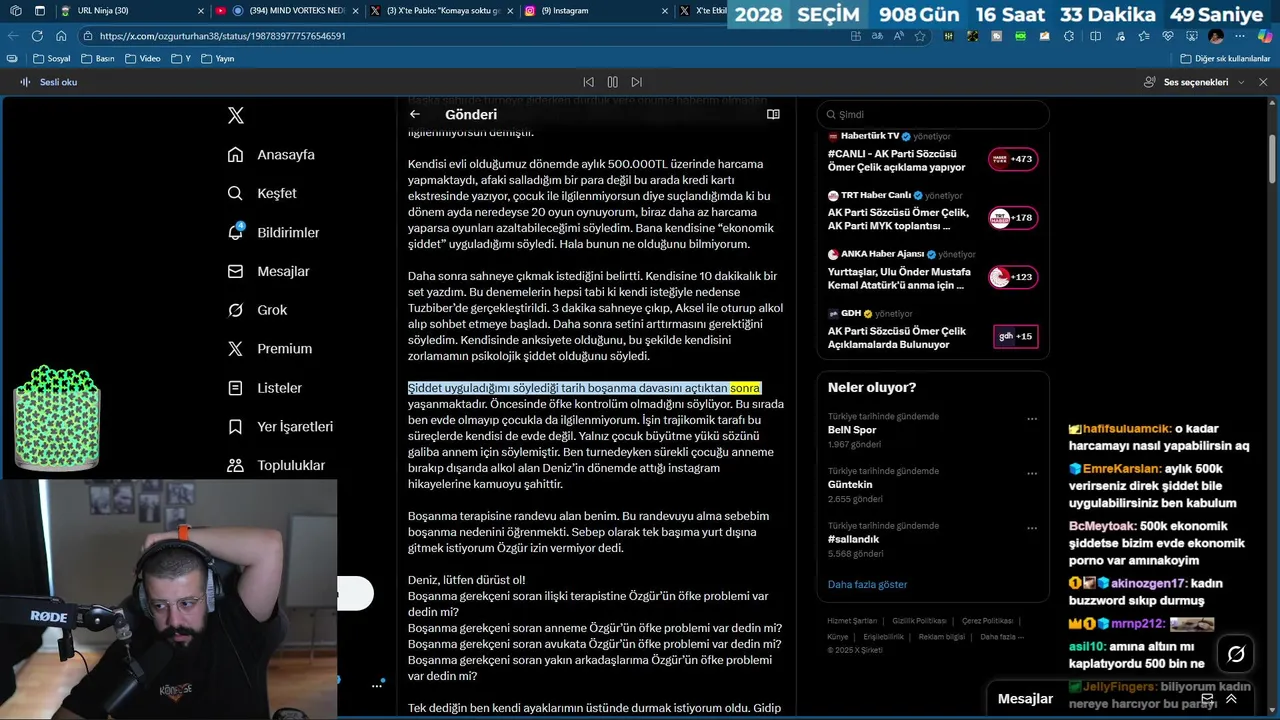Viewport: 1280px width, 720px height.
Task: Pause read aloud playback
Action: pos(612,82)
